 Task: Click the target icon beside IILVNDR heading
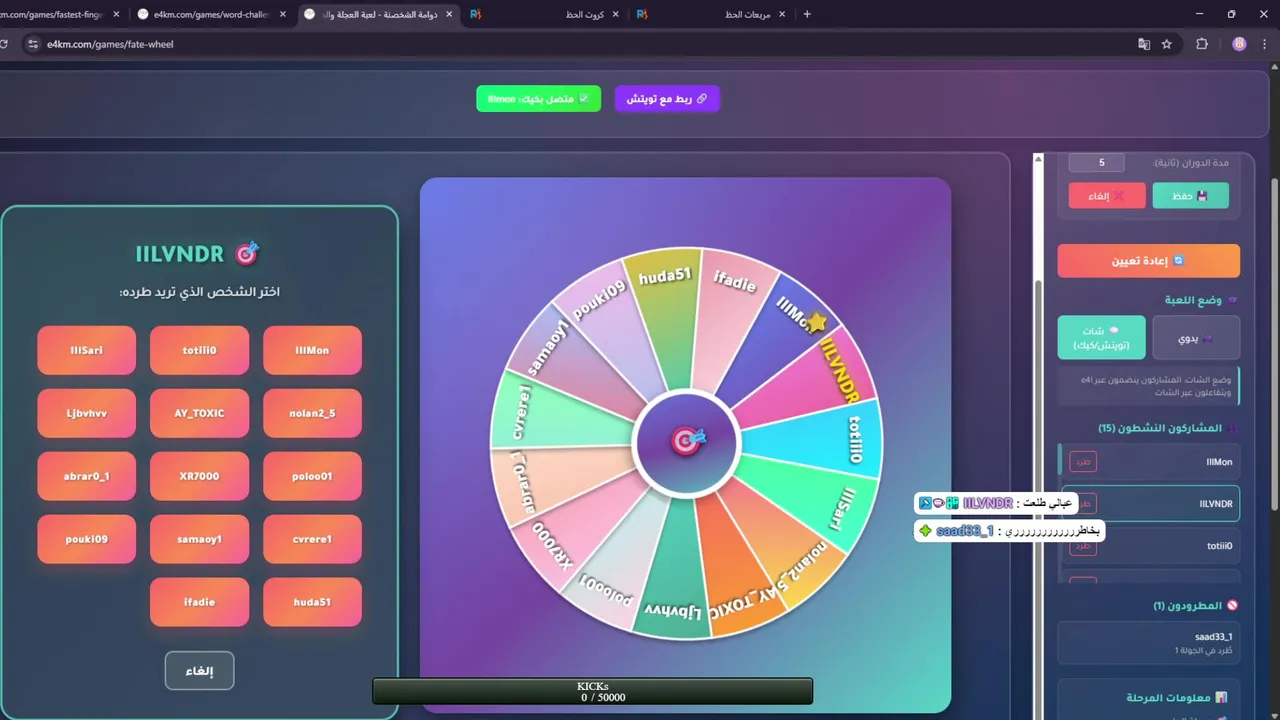pos(246,253)
